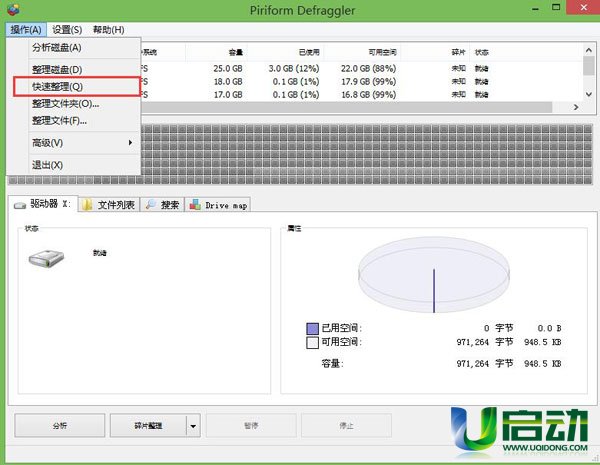Viewport: 600px width, 465px height.
Task: Click the hard drive icon in status panel
Action: pyautogui.click(x=46, y=258)
